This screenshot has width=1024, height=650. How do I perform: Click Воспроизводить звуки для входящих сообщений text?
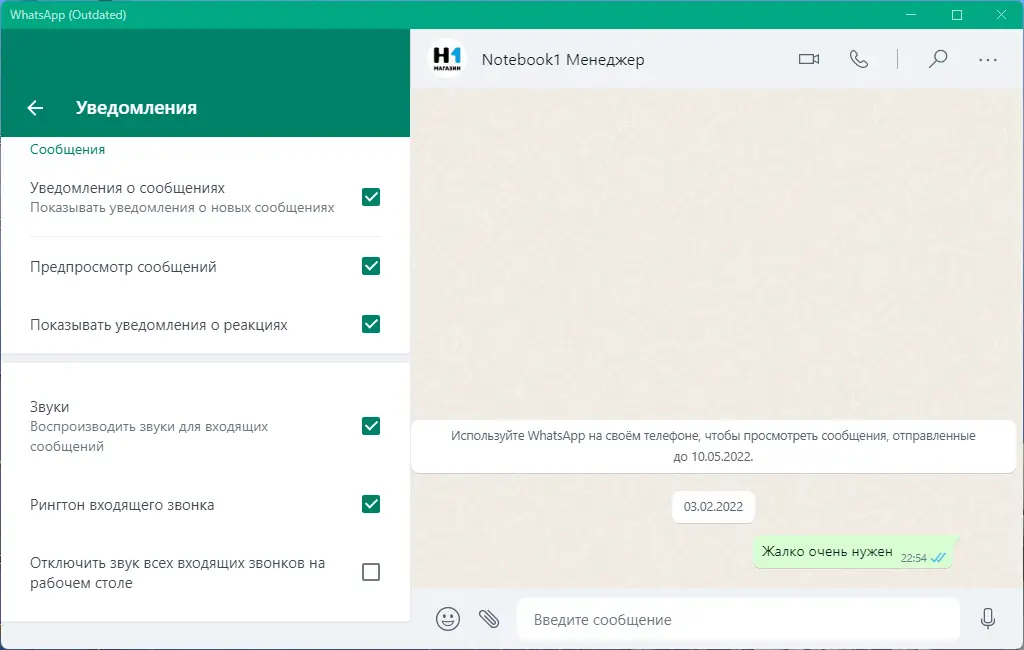(x=149, y=436)
